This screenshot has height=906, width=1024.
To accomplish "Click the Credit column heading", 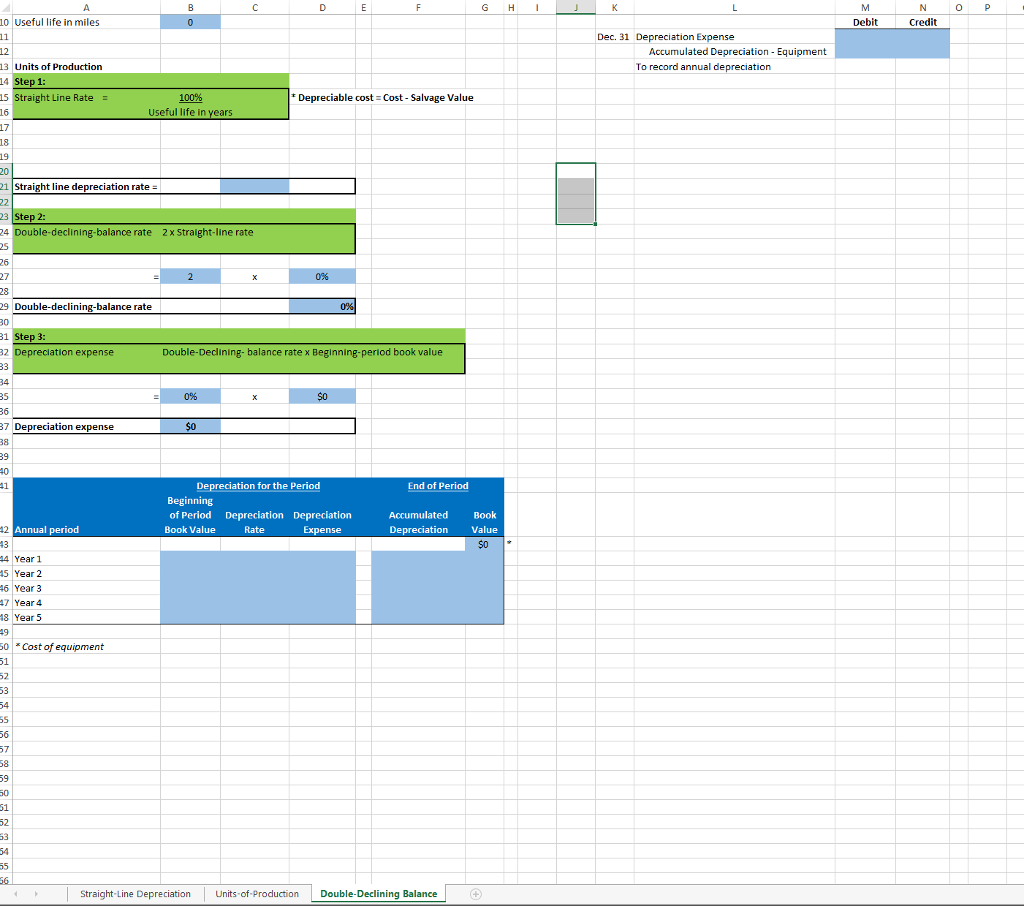I will (x=923, y=22).
